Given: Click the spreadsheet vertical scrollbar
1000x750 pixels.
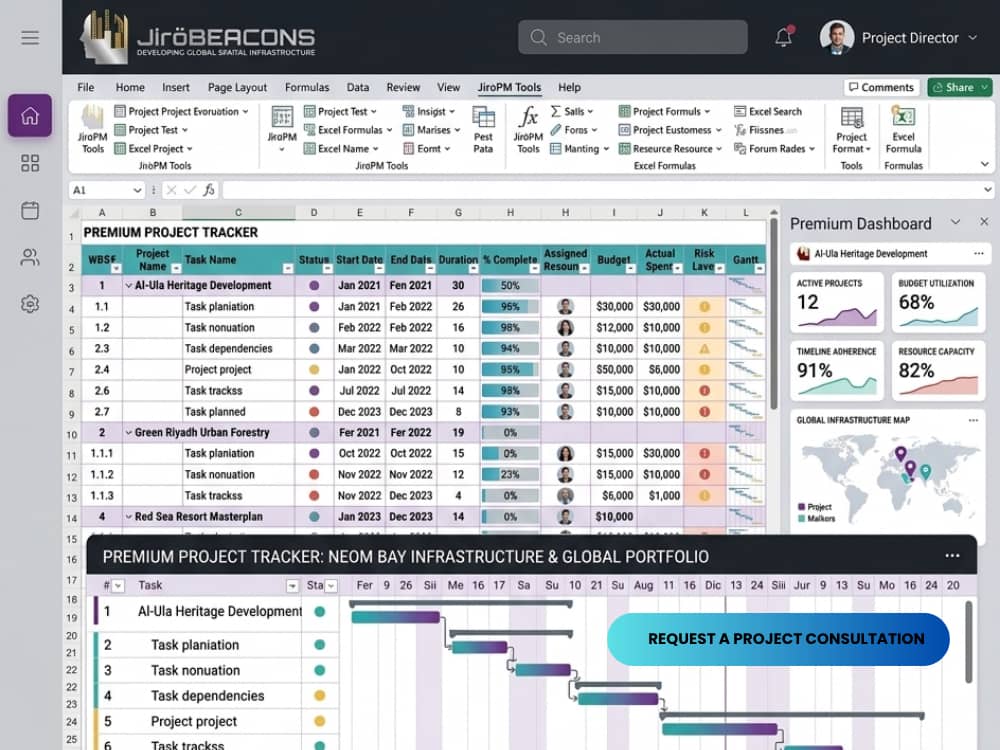Looking at the screenshot, I should pyautogui.click(x=774, y=315).
